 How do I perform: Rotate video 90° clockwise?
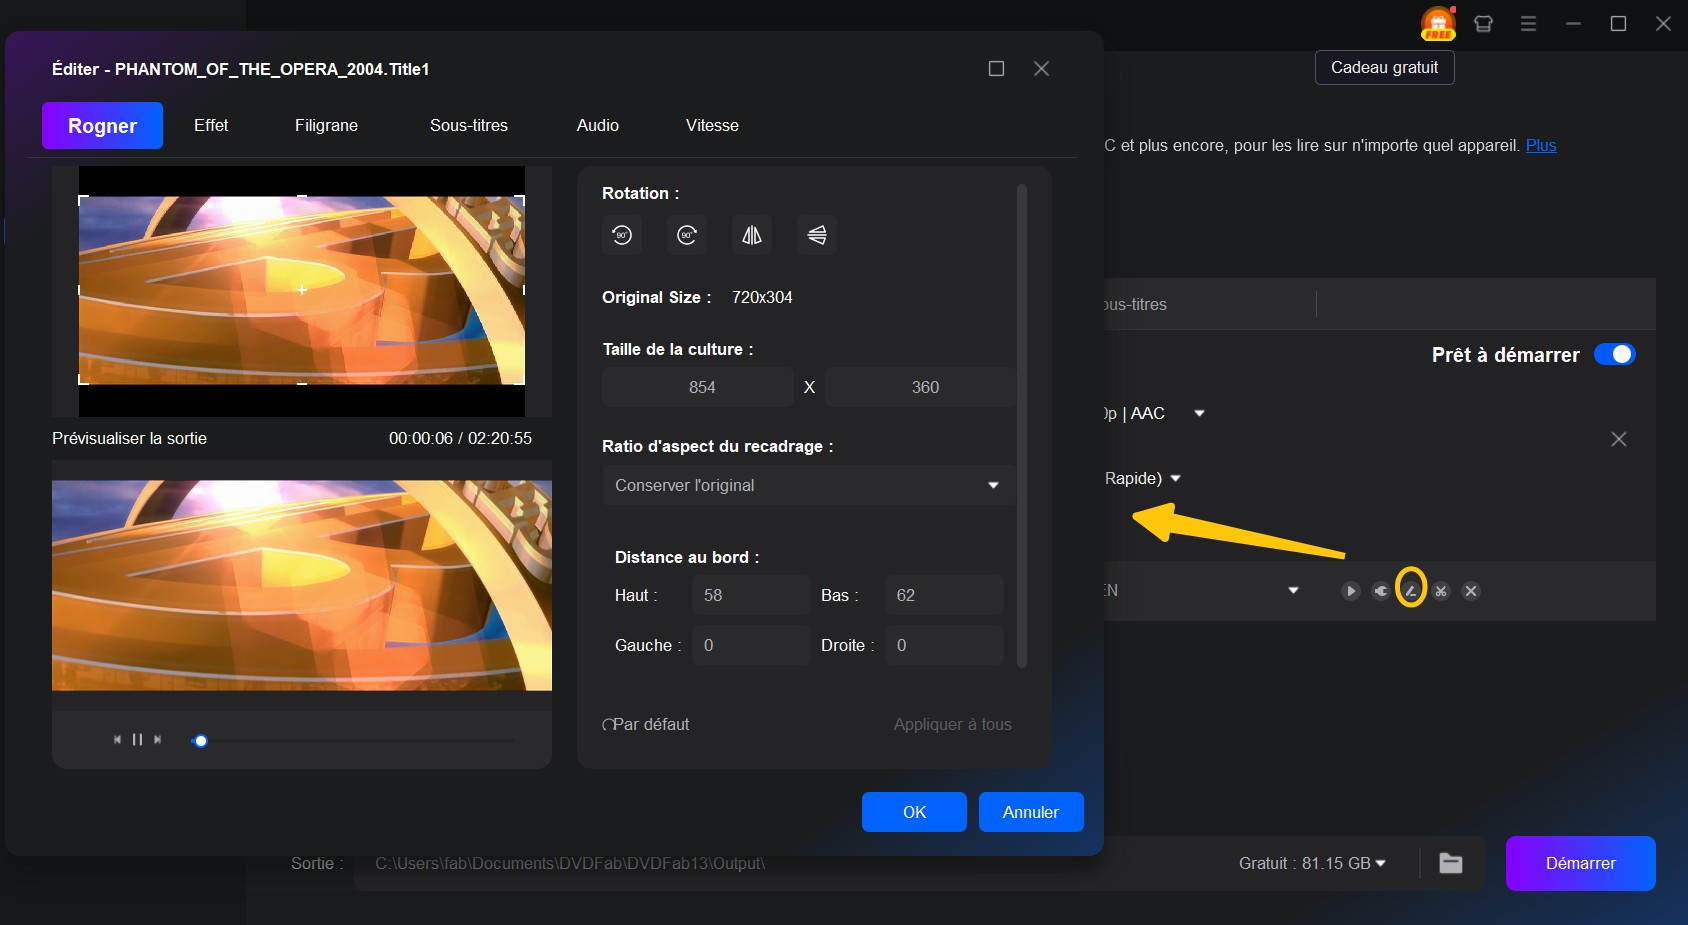687,235
